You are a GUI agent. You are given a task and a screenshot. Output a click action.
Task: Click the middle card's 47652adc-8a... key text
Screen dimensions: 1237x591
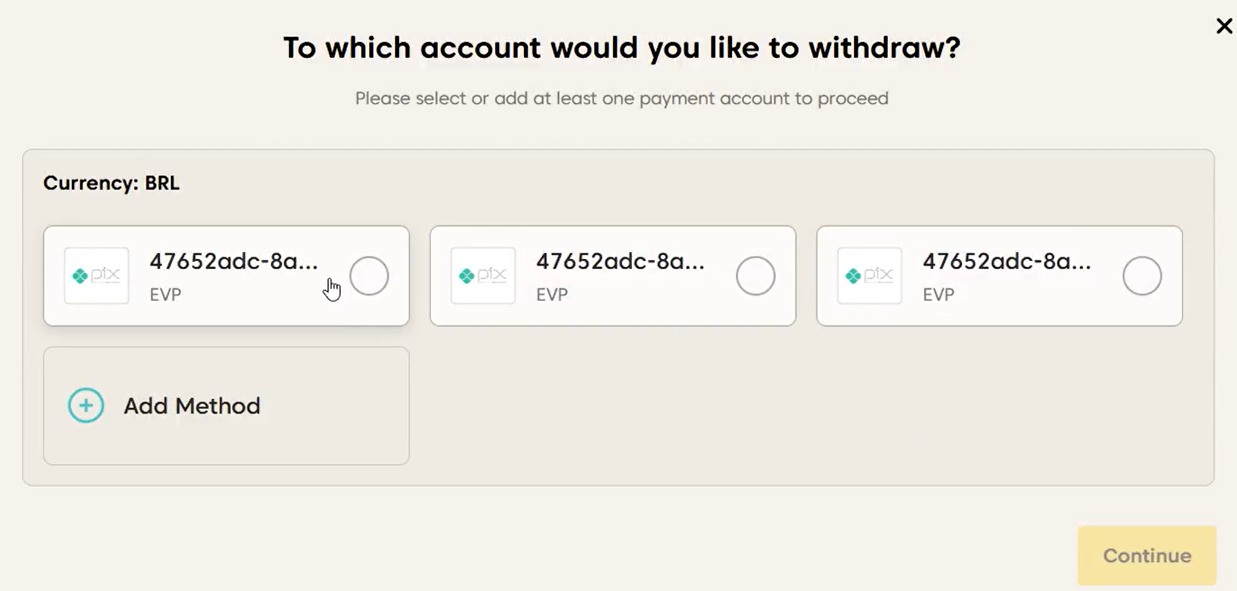(x=620, y=262)
